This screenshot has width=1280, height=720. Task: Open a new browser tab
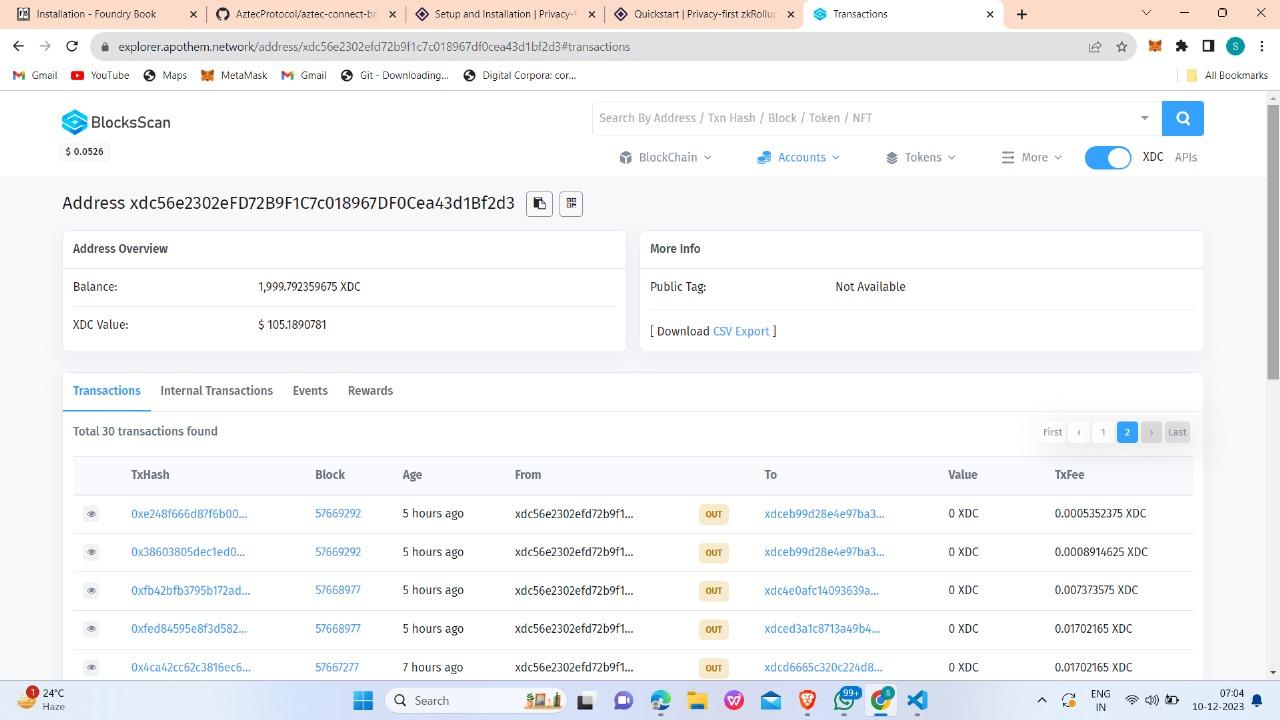[1021, 14]
